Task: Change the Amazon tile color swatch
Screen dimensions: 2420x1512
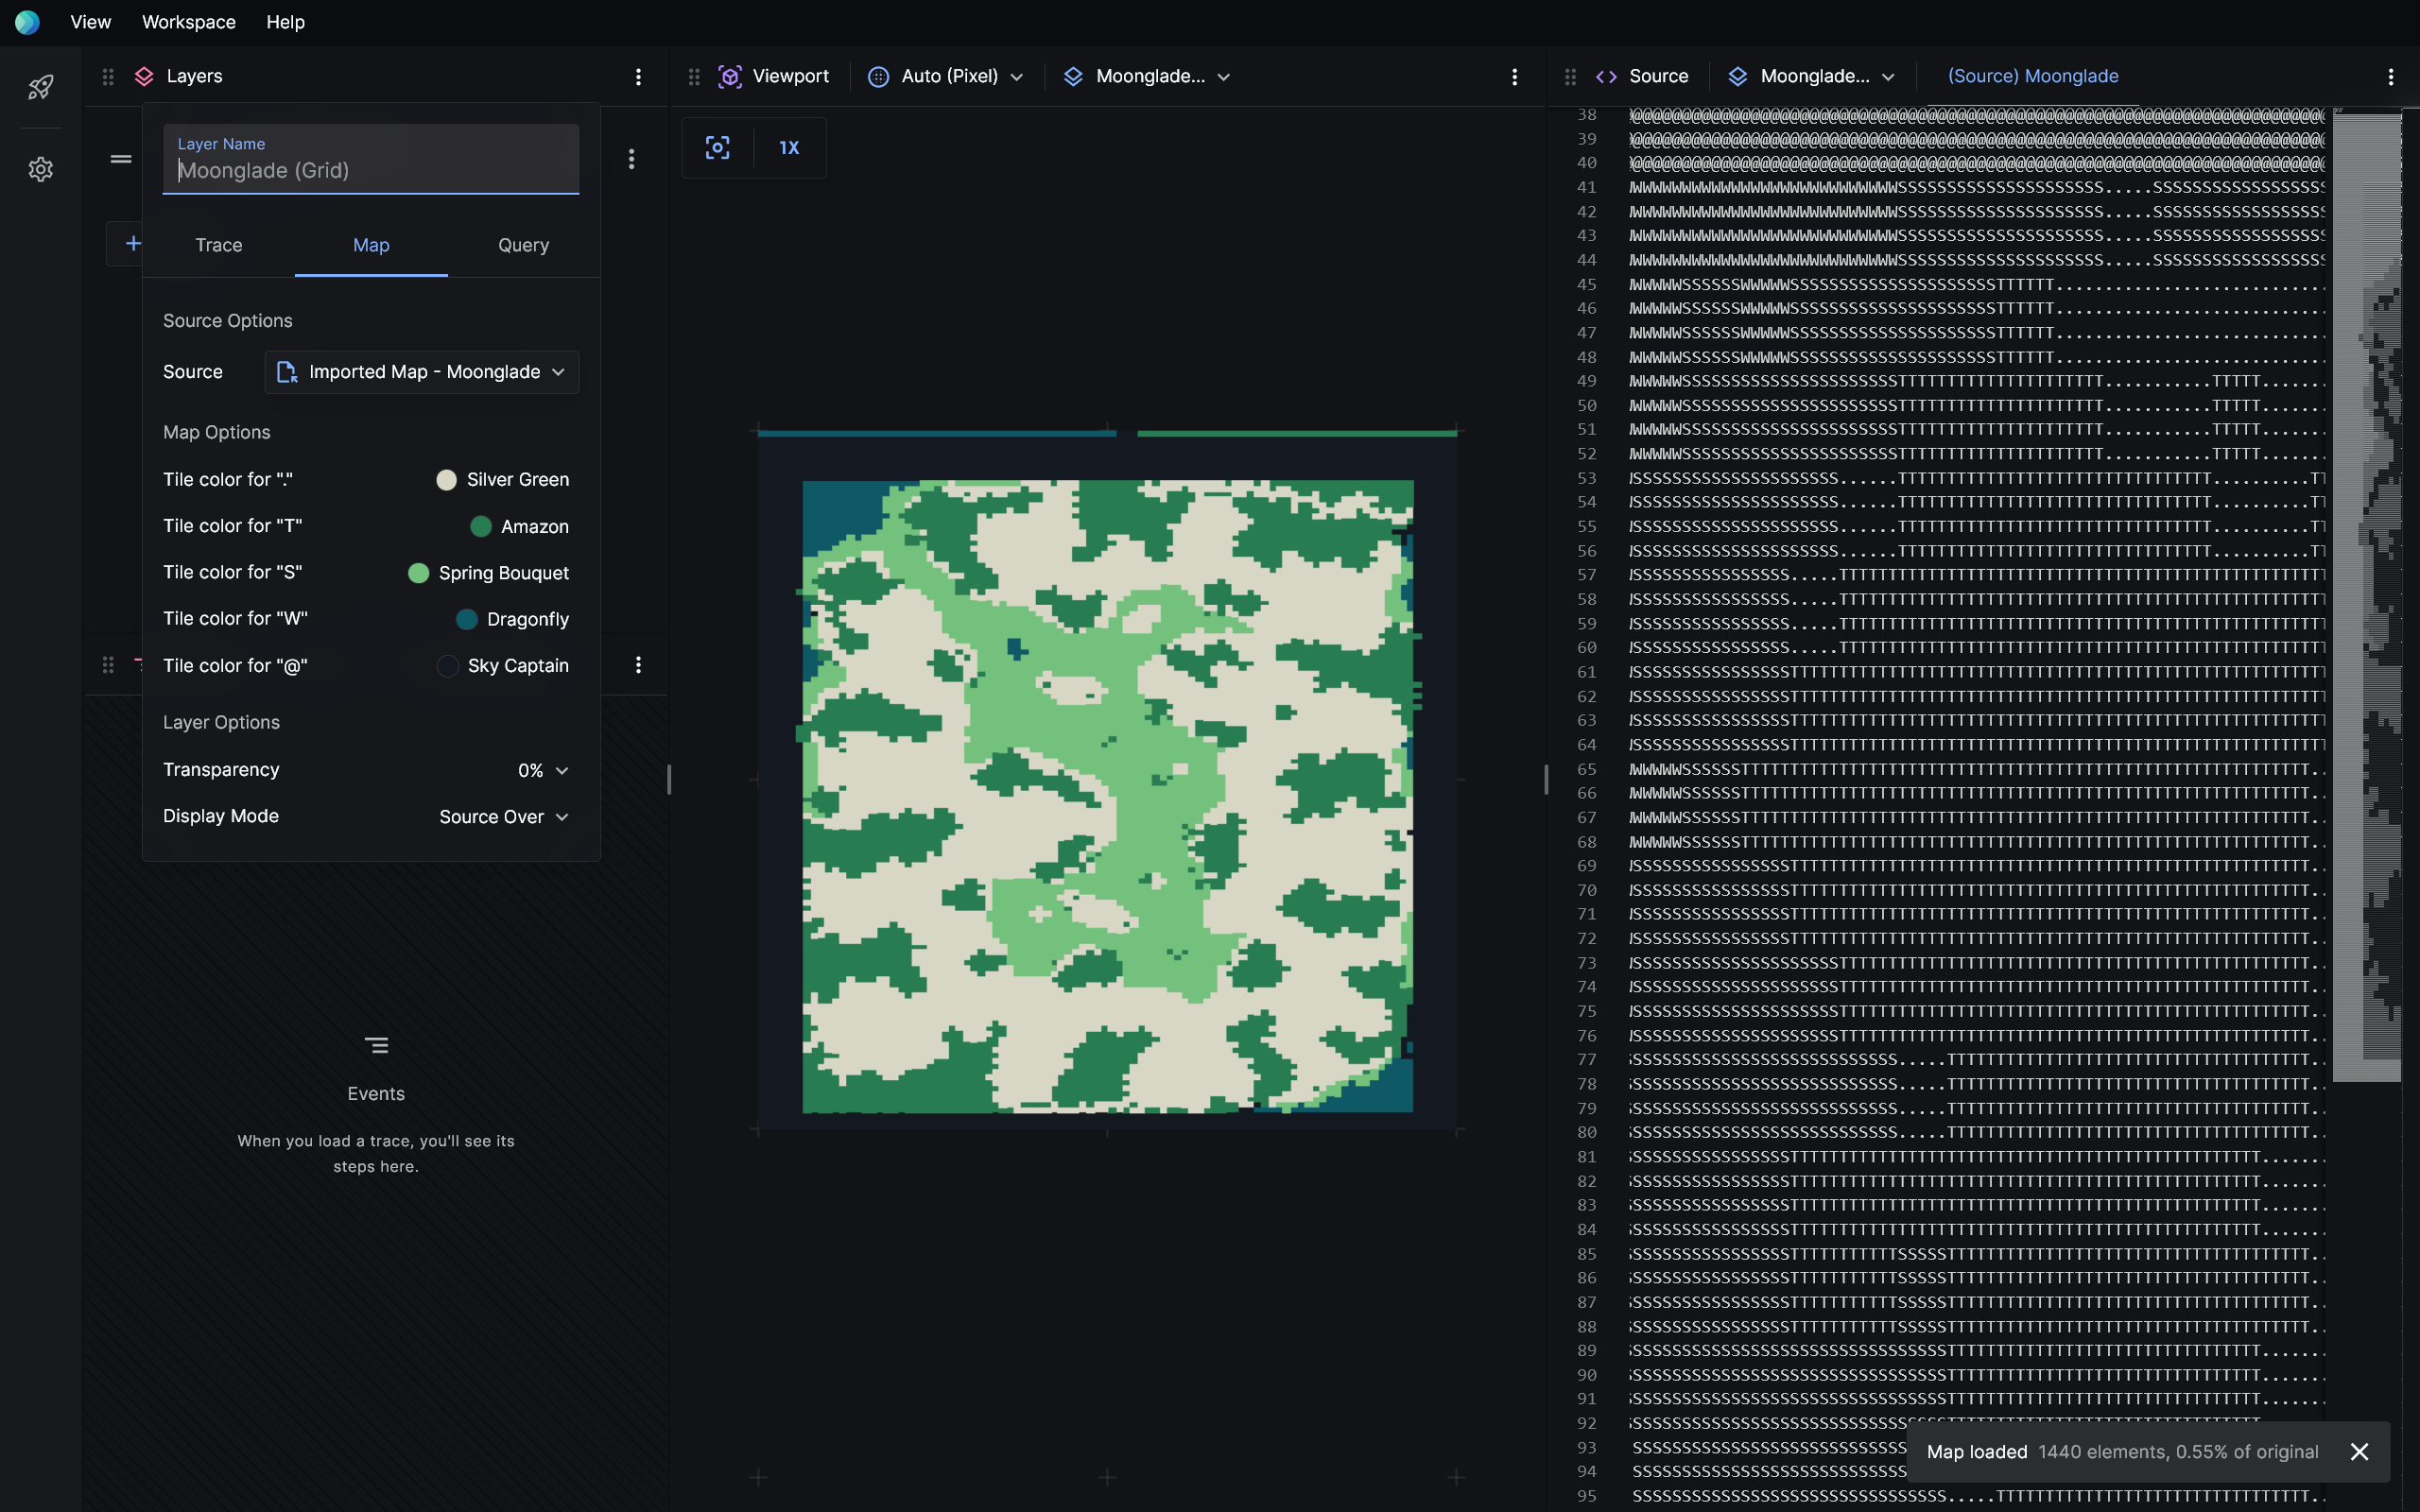Action: [481, 527]
